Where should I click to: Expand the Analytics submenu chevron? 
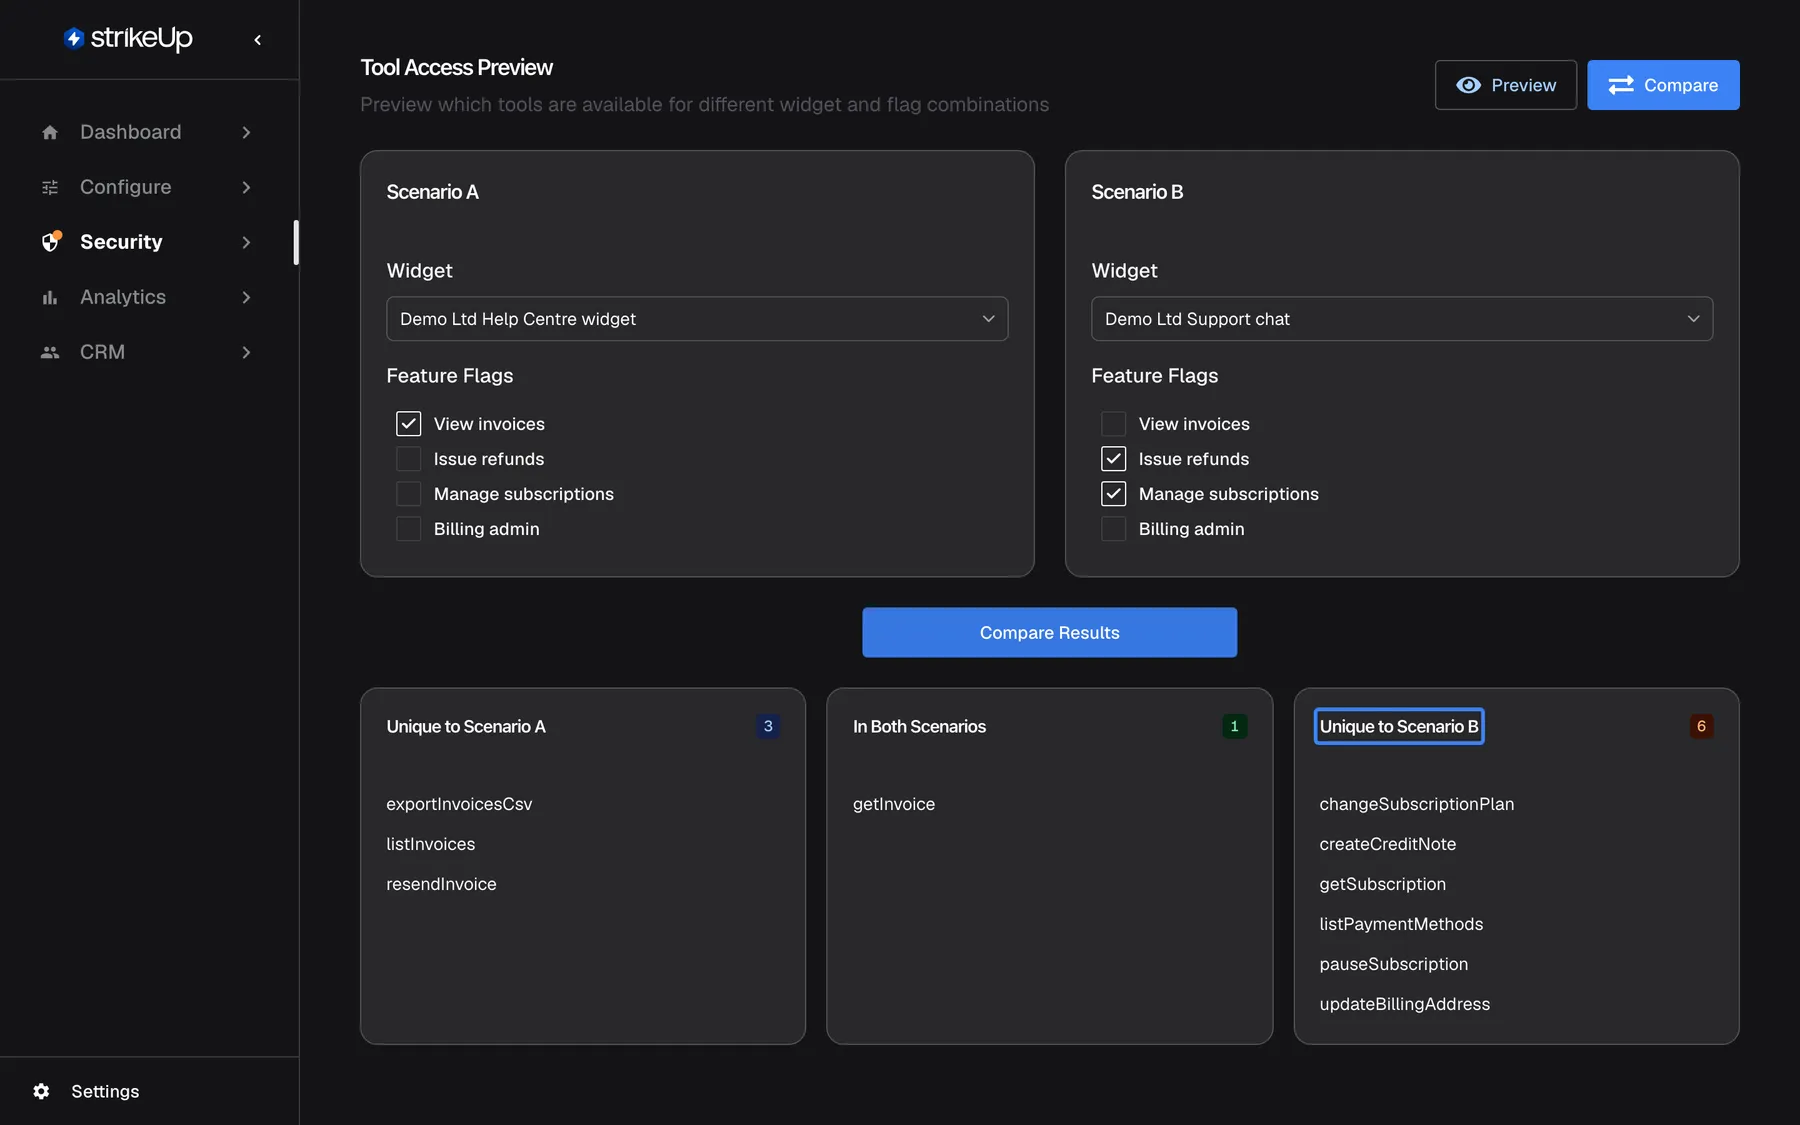(x=246, y=297)
